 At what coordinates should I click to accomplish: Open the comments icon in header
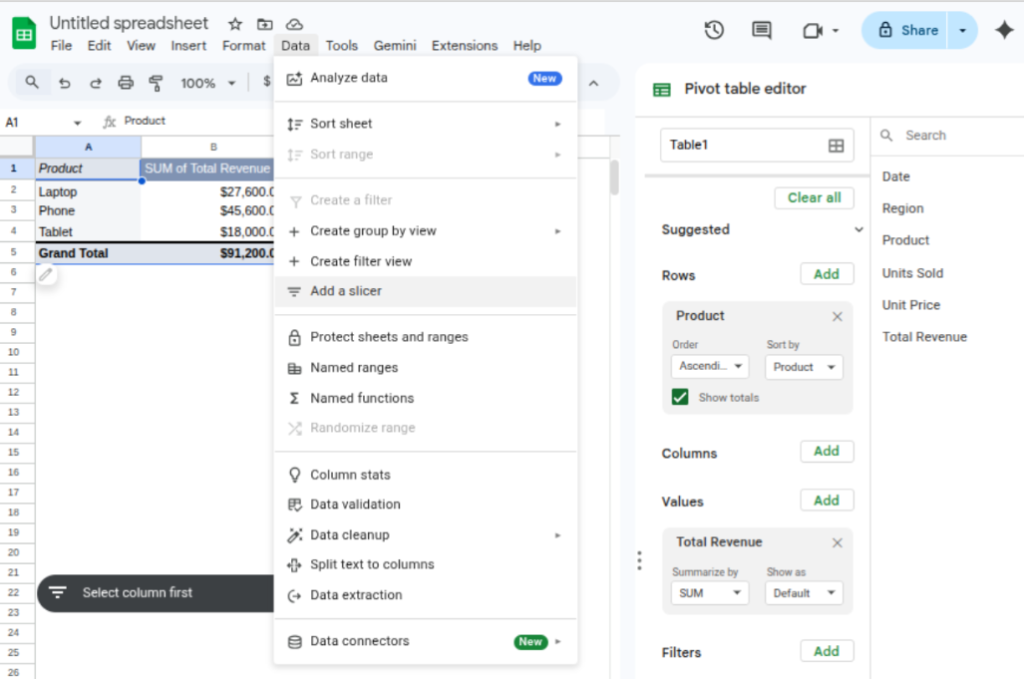(x=762, y=30)
